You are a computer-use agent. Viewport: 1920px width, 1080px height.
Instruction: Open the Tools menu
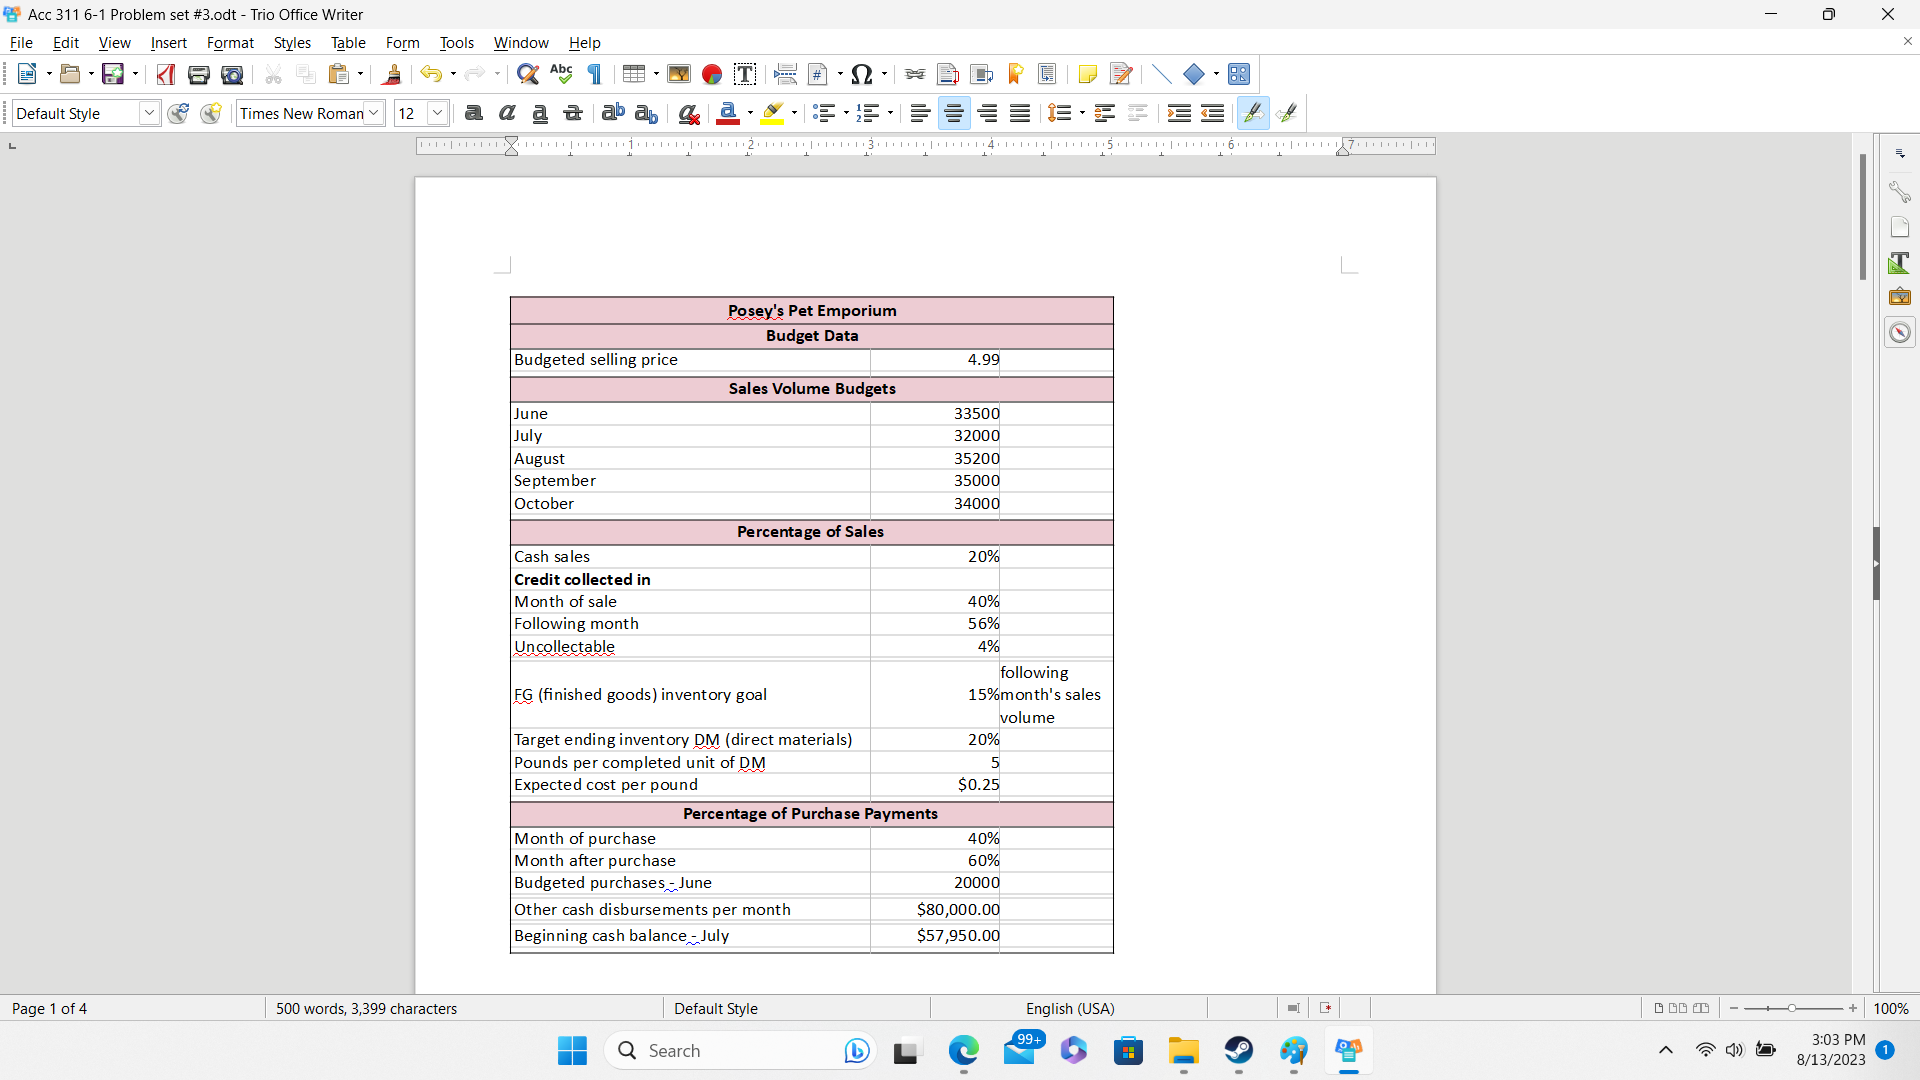click(456, 43)
